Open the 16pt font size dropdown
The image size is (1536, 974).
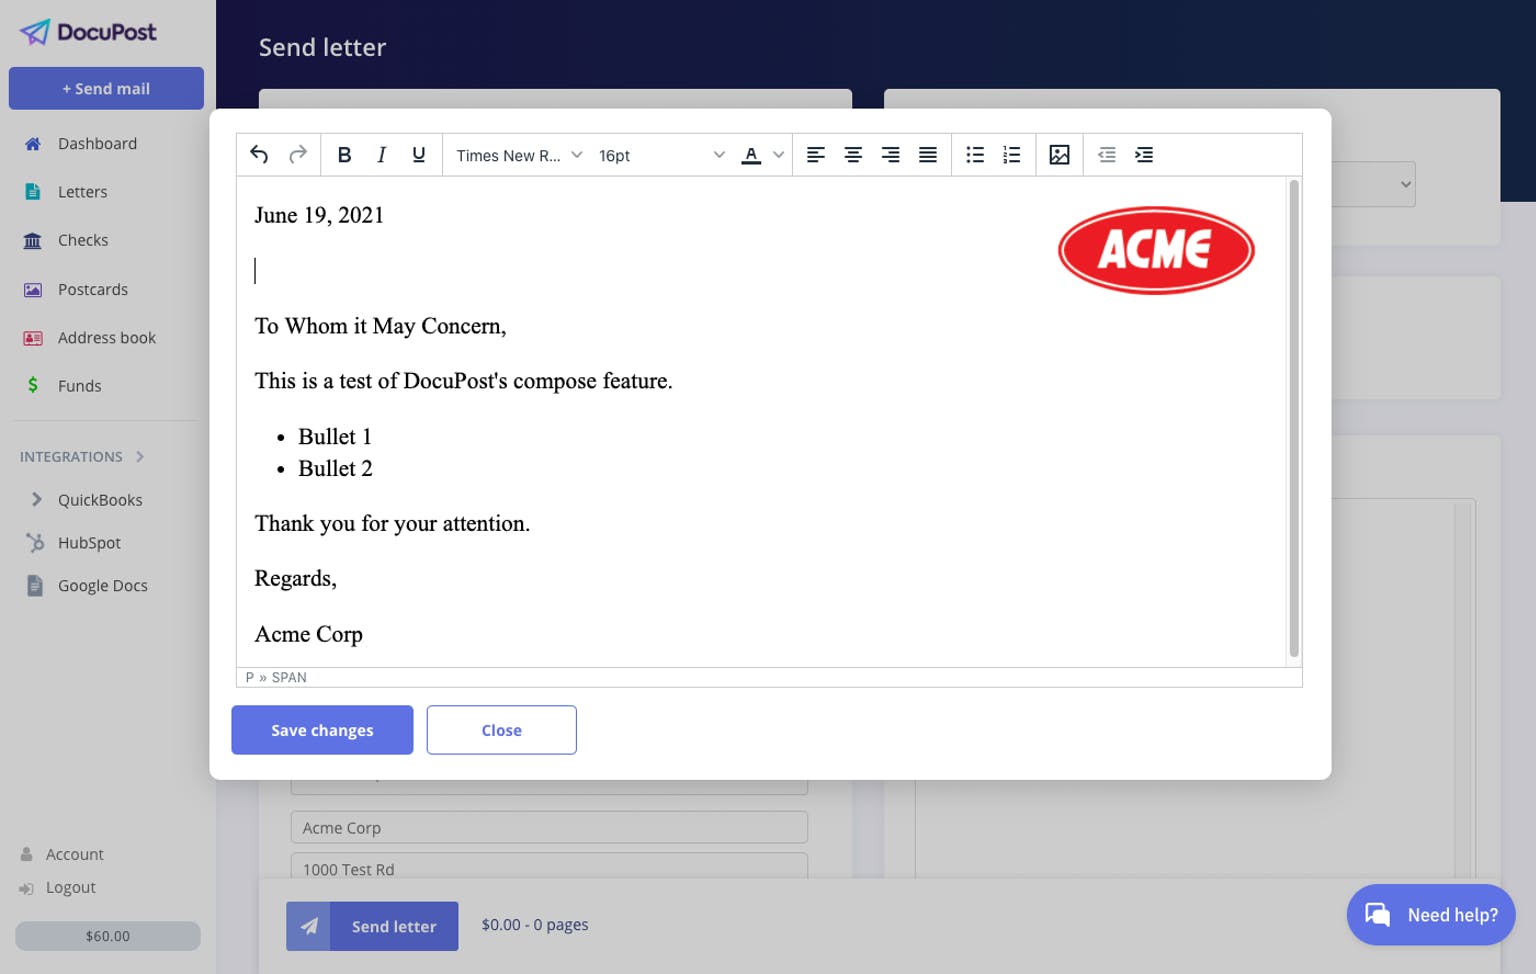661,155
